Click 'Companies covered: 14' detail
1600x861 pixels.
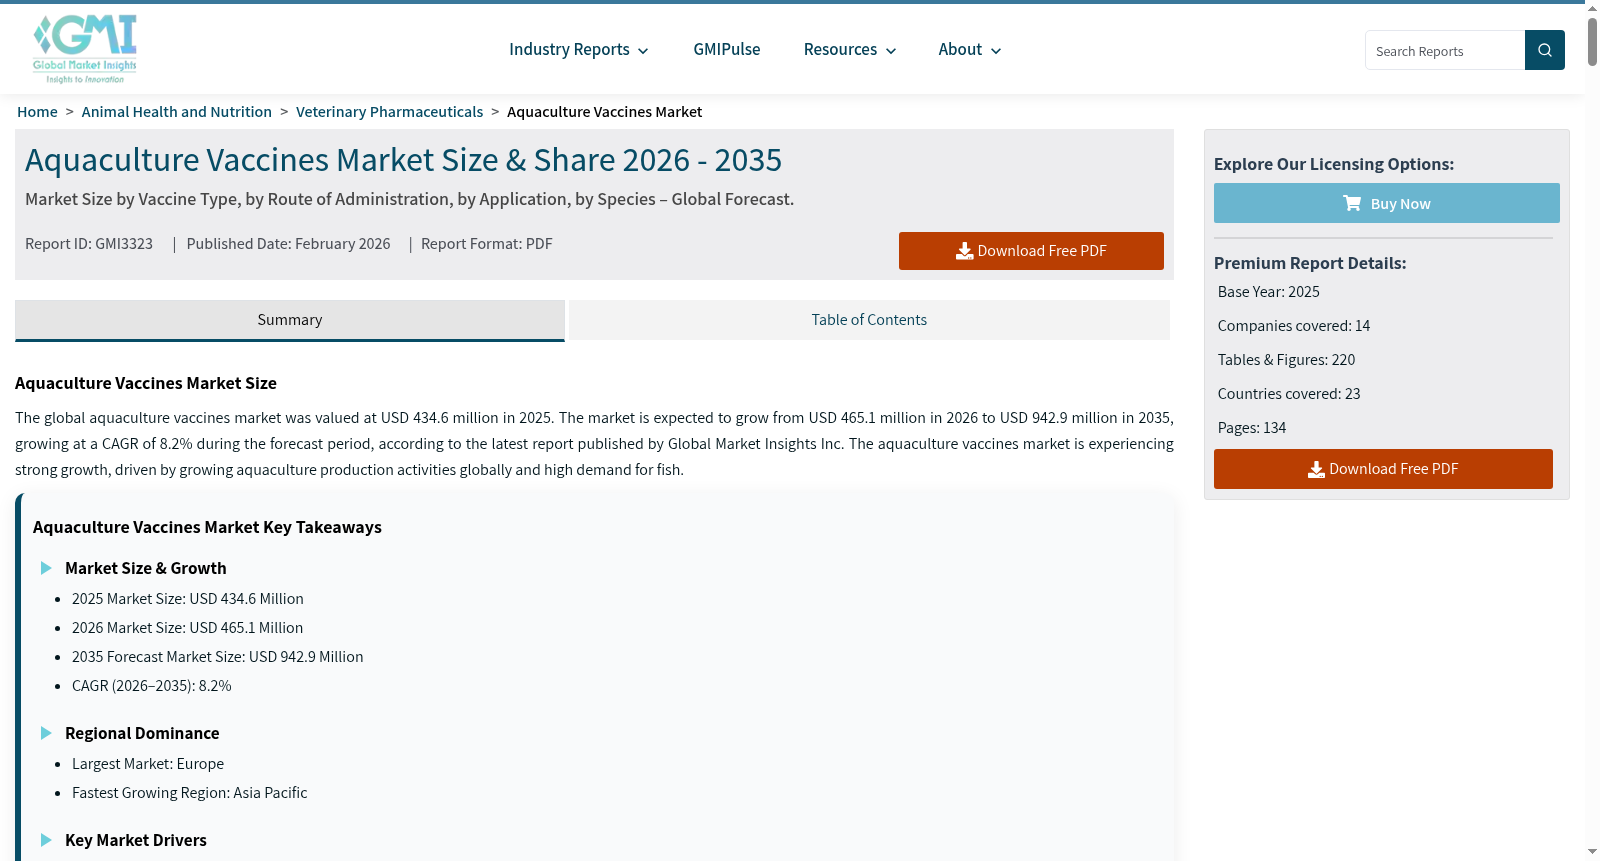pyautogui.click(x=1293, y=326)
